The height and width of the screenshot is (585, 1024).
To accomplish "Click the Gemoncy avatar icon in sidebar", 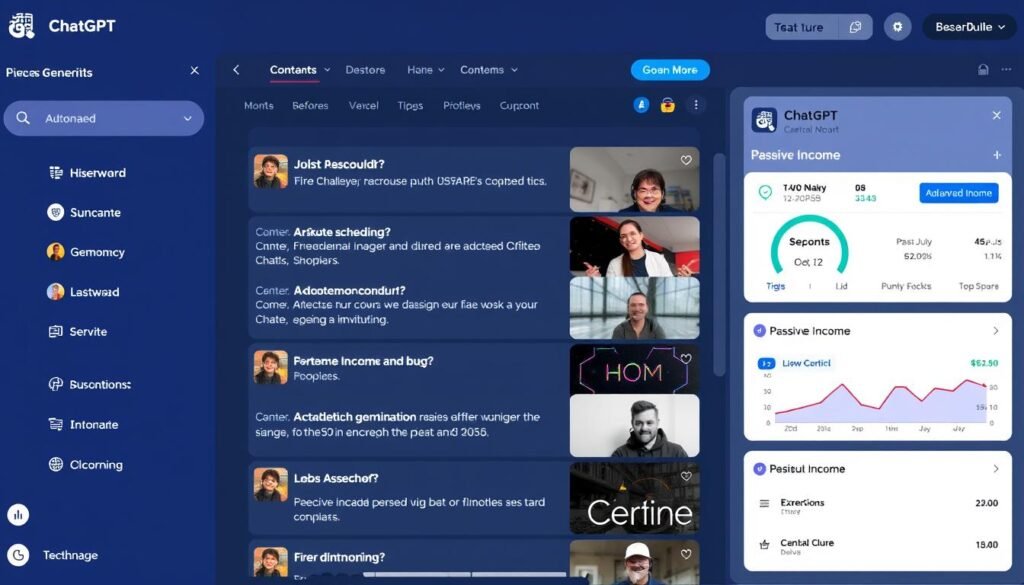I will click(55, 252).
